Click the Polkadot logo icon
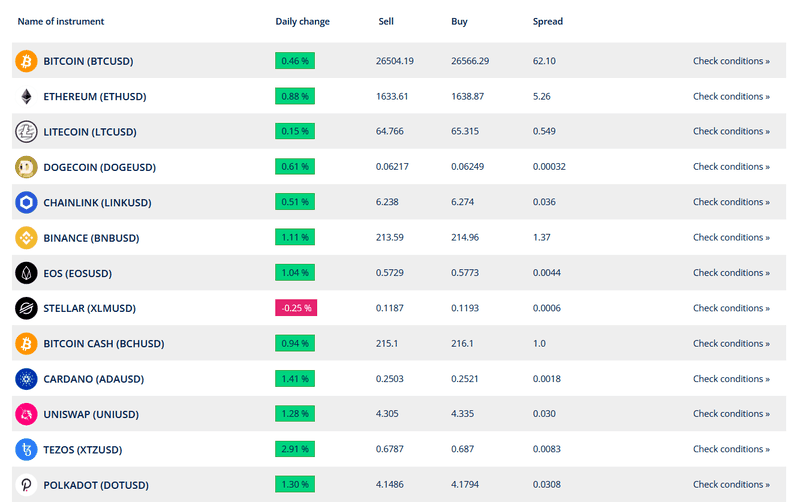Screen dimensions: 800x502 [26, 485]
